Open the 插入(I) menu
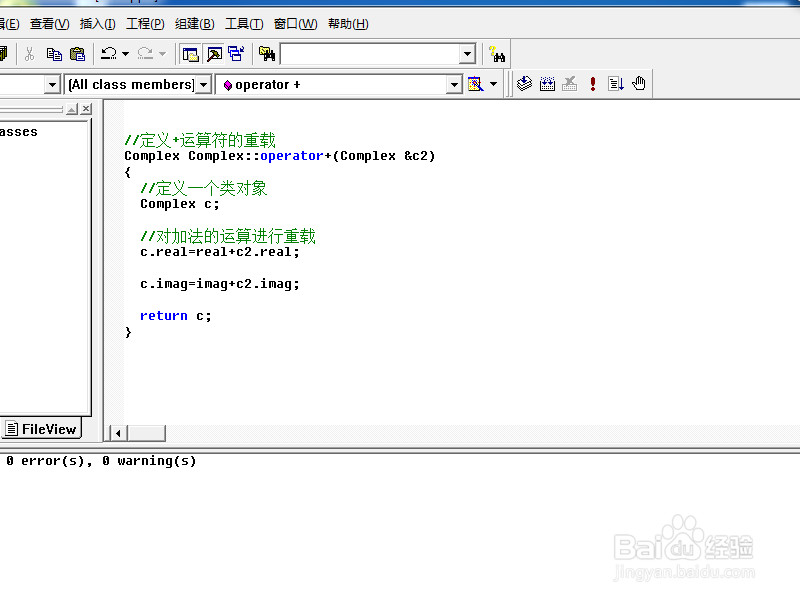This screenshot has height=600, width=800. (97, 24)
